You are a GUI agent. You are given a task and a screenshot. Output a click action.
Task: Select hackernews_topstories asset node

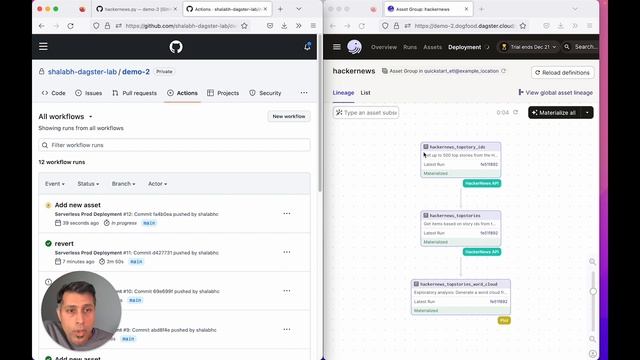tap(461, 228)
